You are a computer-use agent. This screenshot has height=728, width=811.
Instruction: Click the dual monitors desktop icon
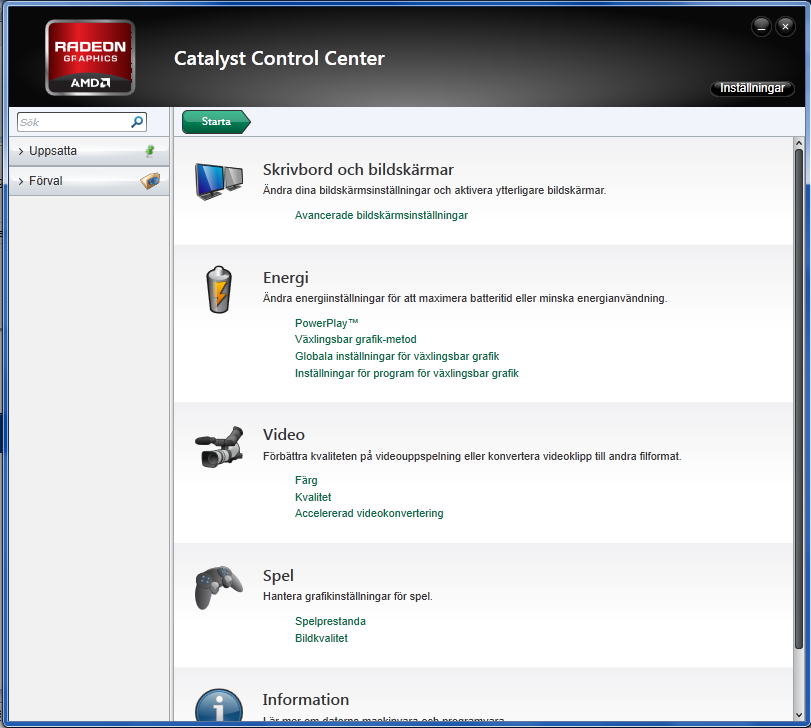coord(218,181)
